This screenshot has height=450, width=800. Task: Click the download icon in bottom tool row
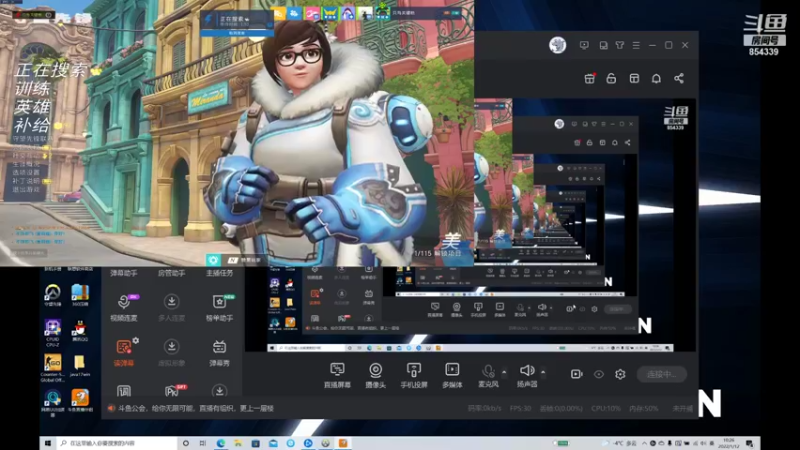pos(219,391)
